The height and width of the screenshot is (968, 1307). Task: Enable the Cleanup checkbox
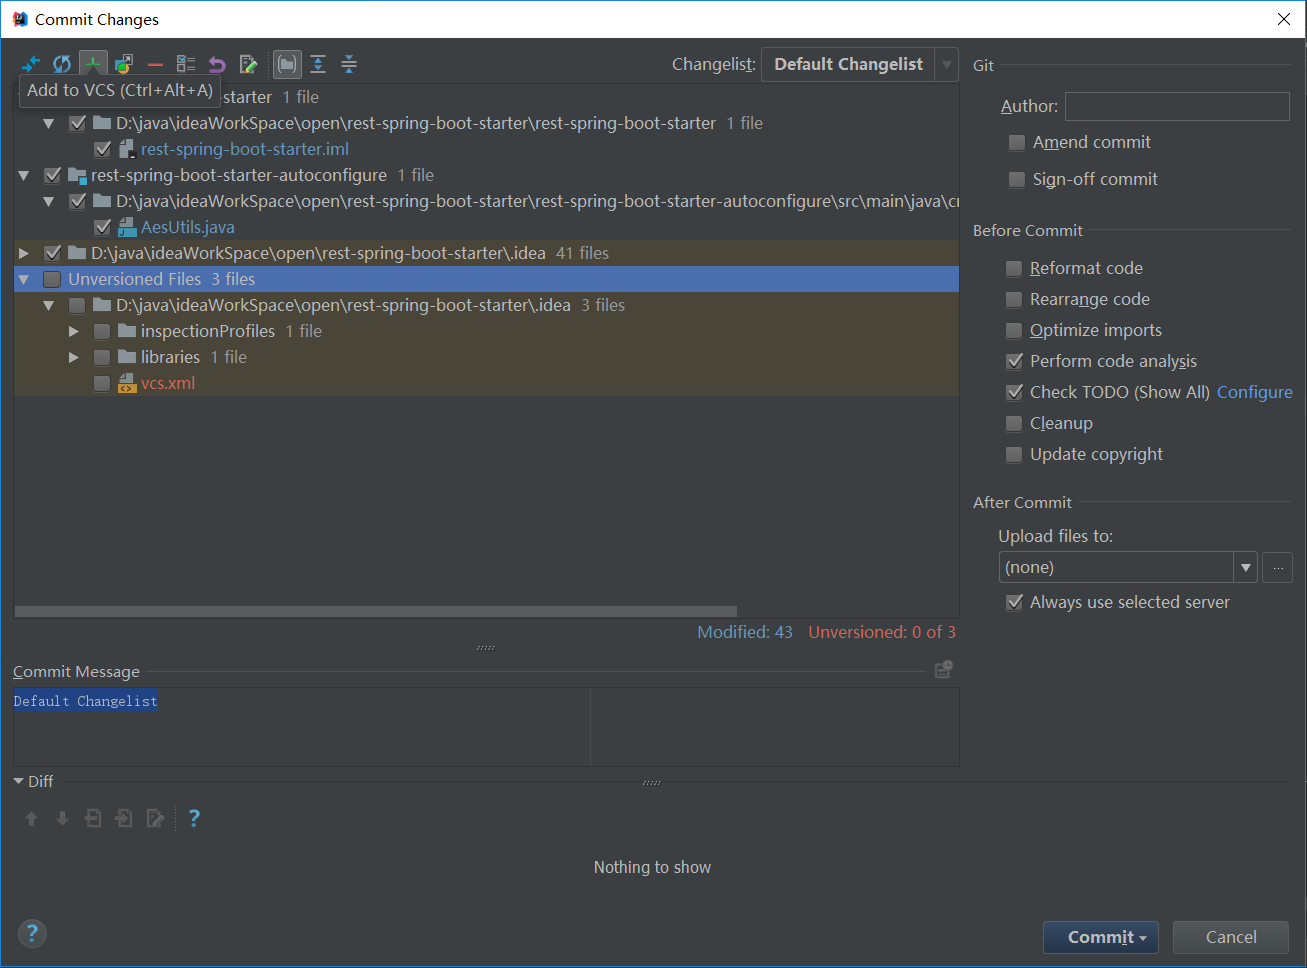[1014, 424]
